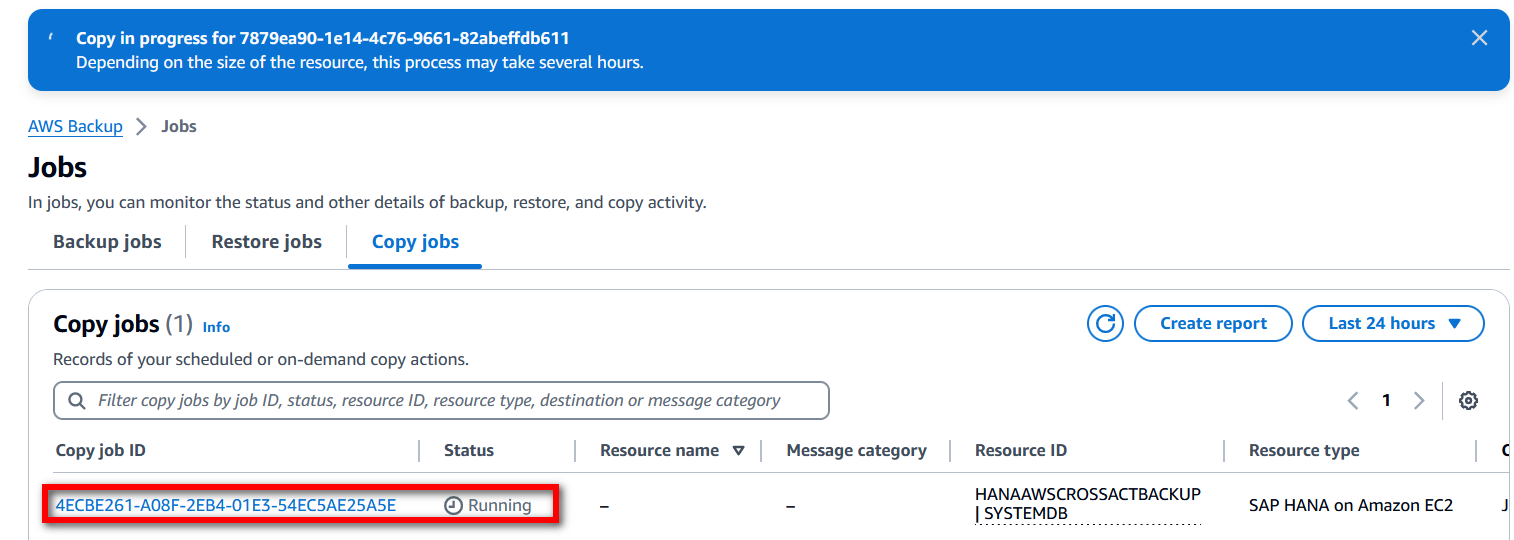
Task: Switch to the Backup jobs tab
Action: [107, 241]
